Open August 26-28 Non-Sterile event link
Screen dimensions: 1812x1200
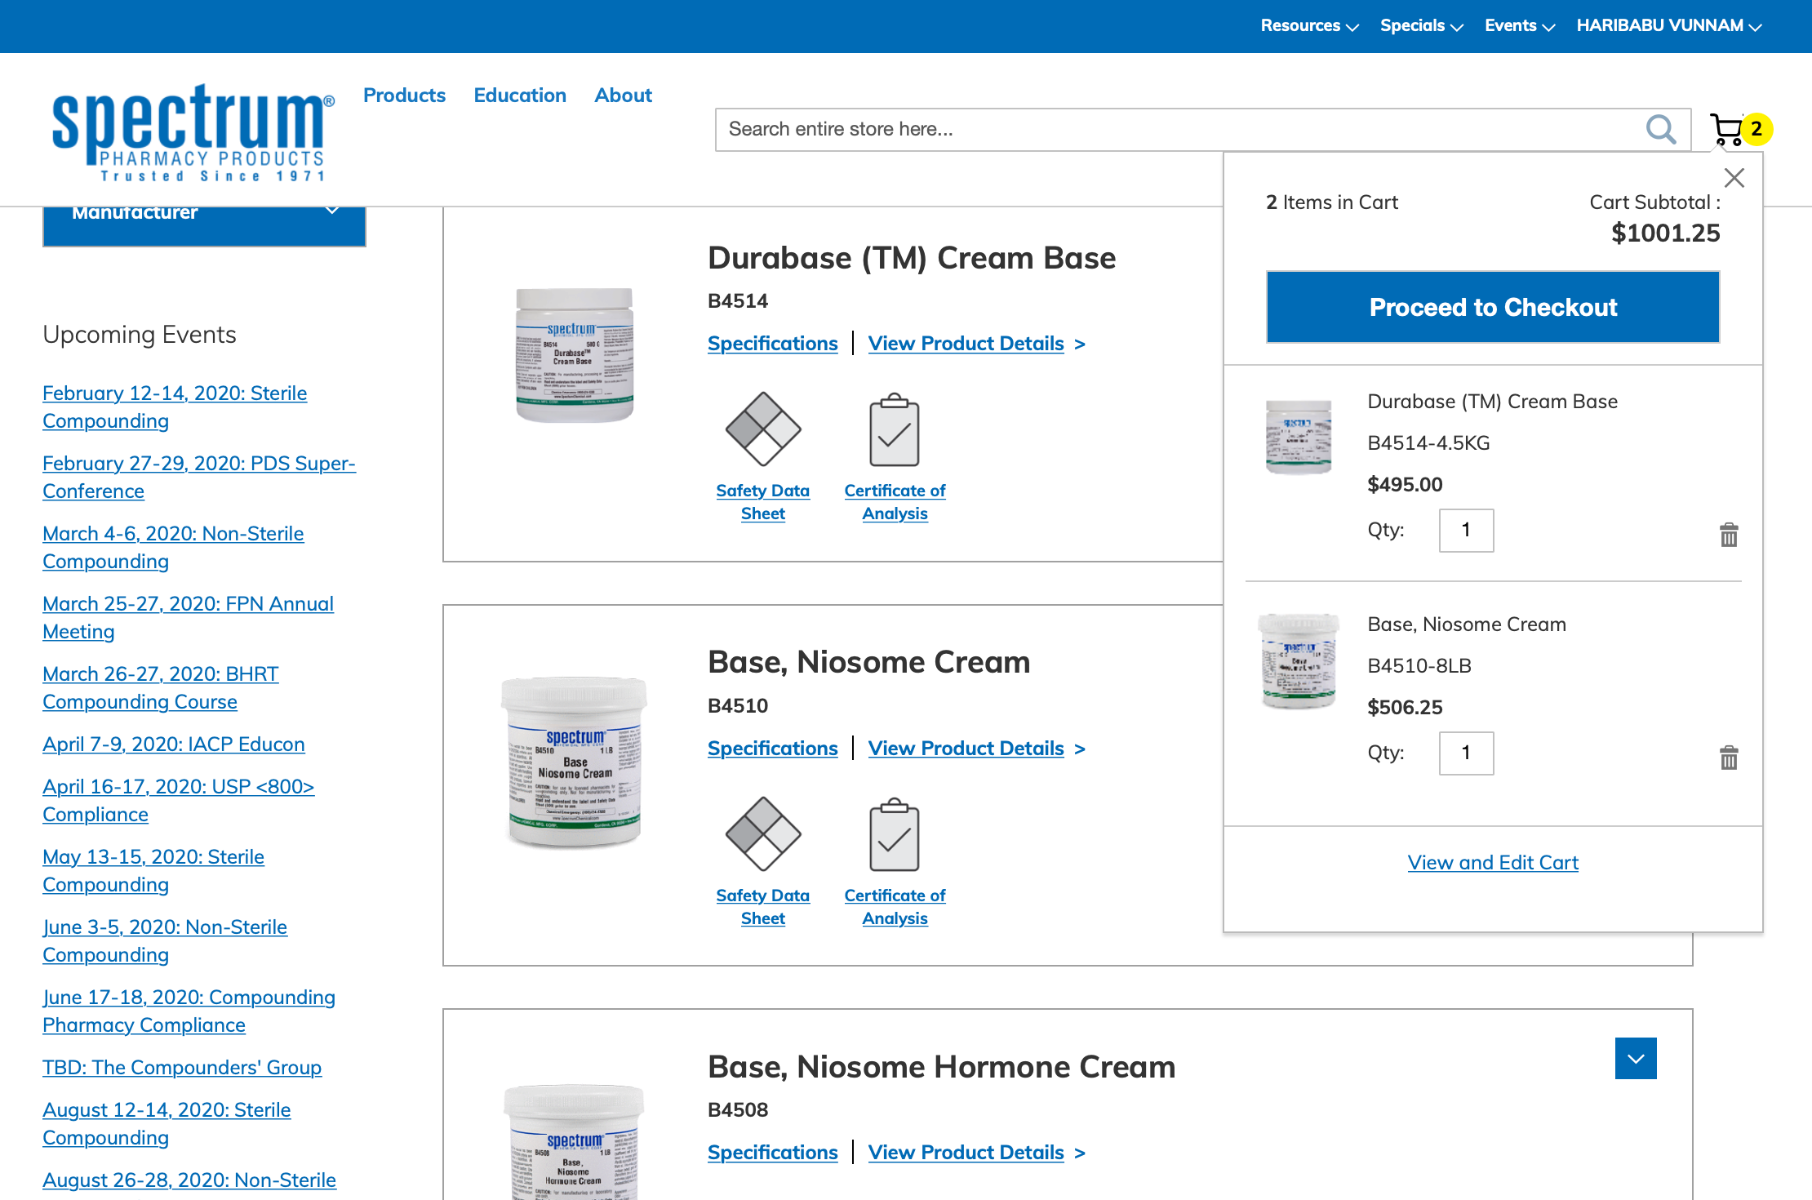click(x=189, y=1180)
